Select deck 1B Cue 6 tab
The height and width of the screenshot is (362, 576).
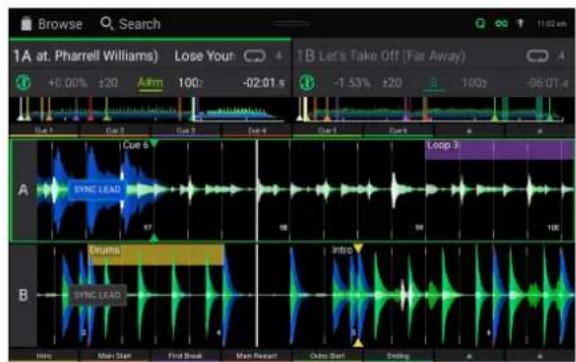[398, 130]
